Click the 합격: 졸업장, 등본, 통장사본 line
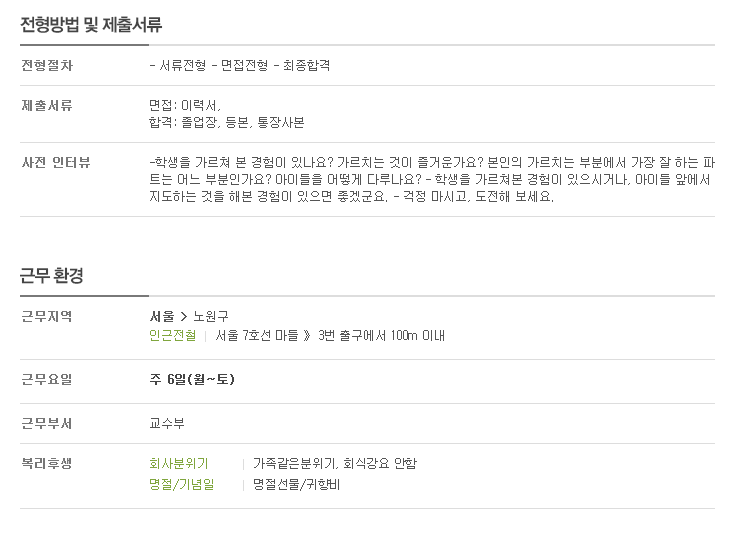The image size is (743, 535). pyautogui.click(x=227, y=123)
